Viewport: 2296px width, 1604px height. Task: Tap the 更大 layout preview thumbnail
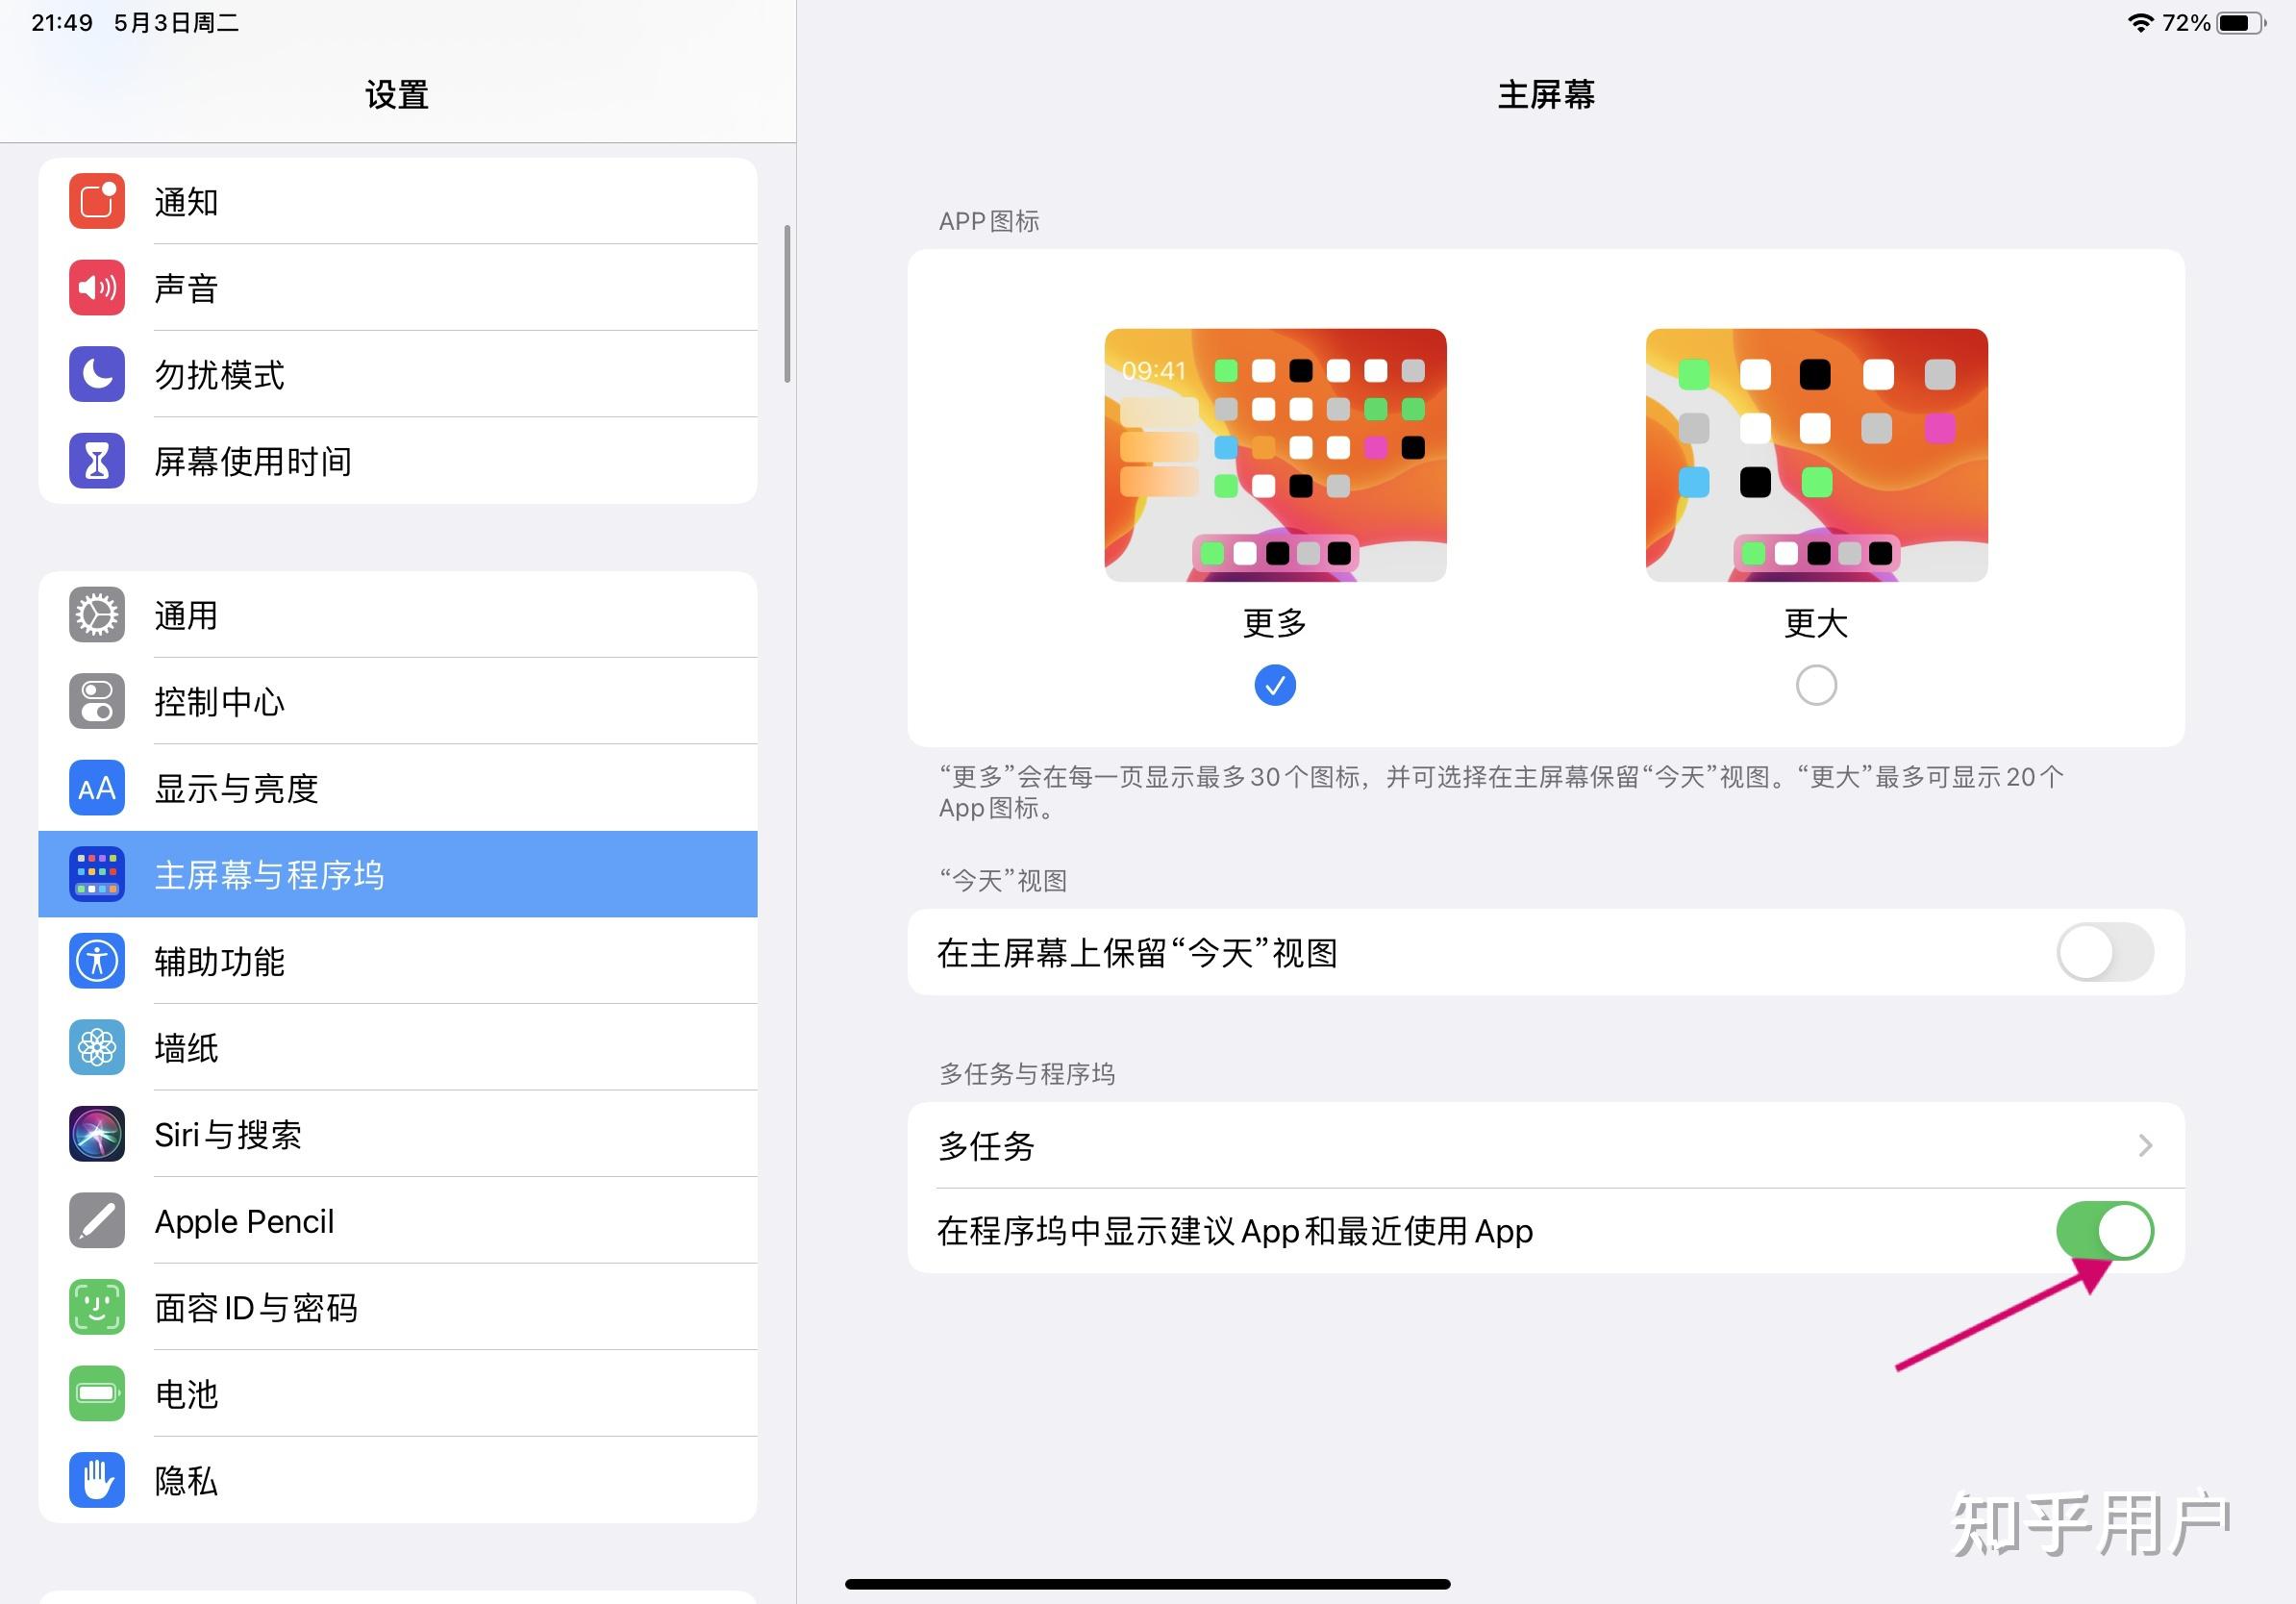coord(1816,455)
